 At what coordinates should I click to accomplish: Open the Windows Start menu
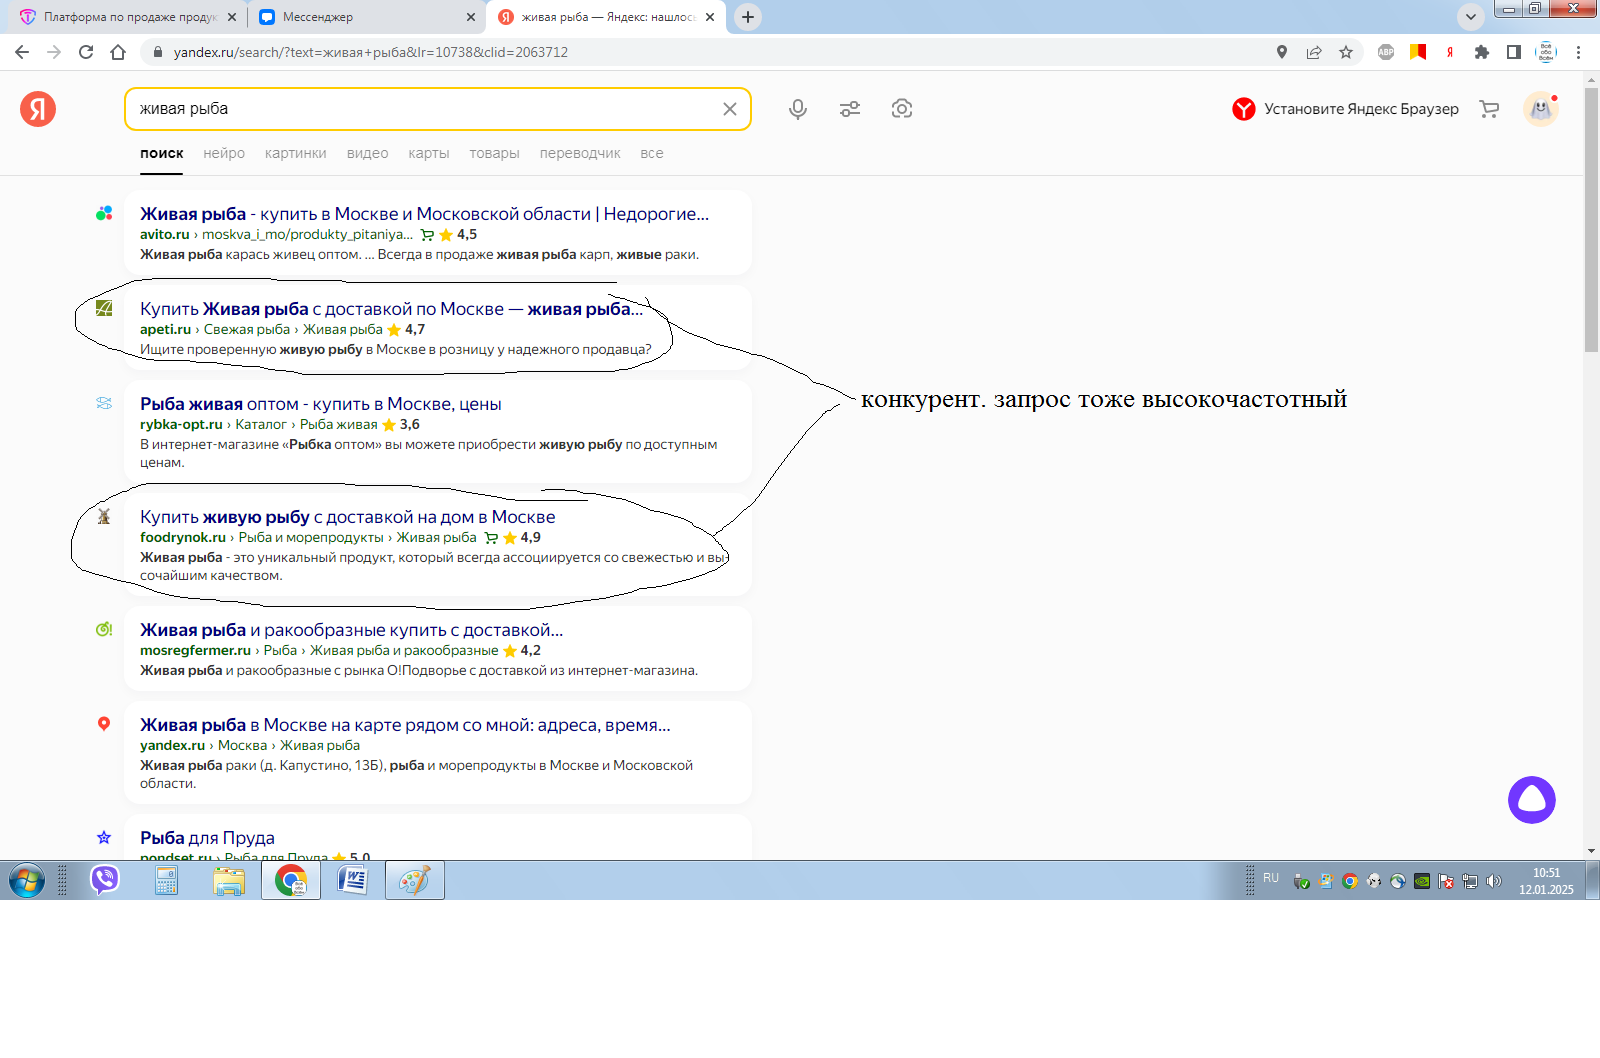(x=27, y=880)
